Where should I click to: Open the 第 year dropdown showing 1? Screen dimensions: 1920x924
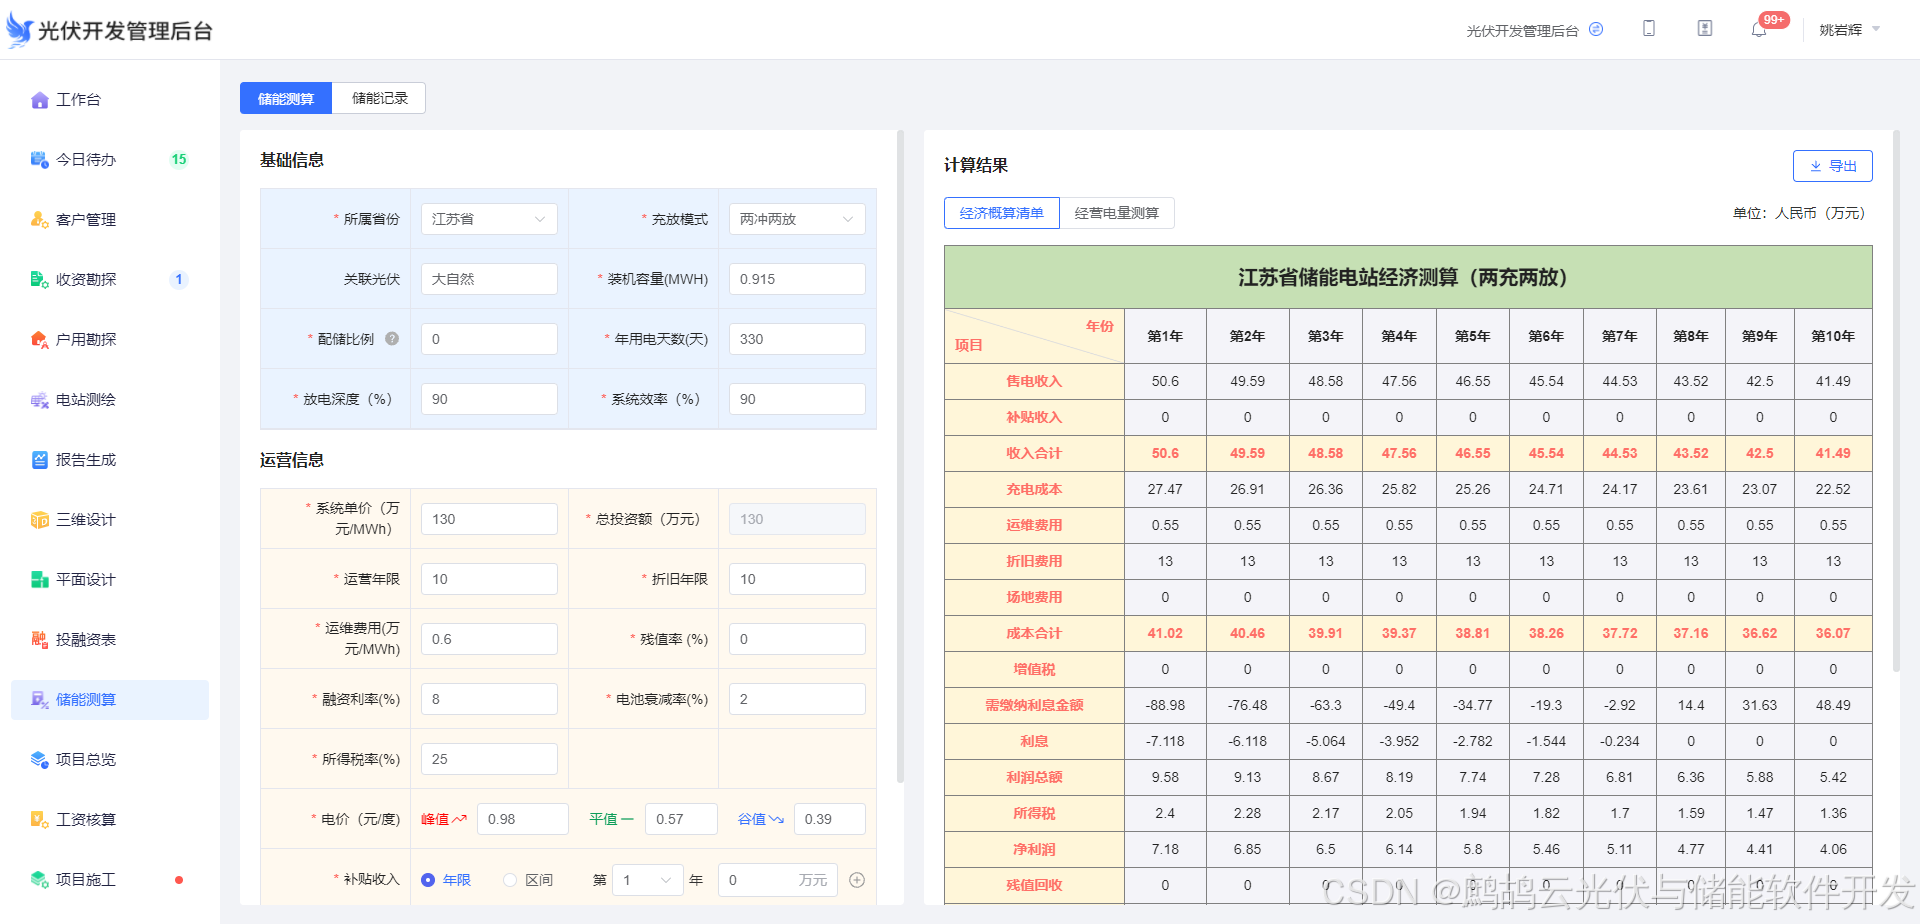point(648,880)
